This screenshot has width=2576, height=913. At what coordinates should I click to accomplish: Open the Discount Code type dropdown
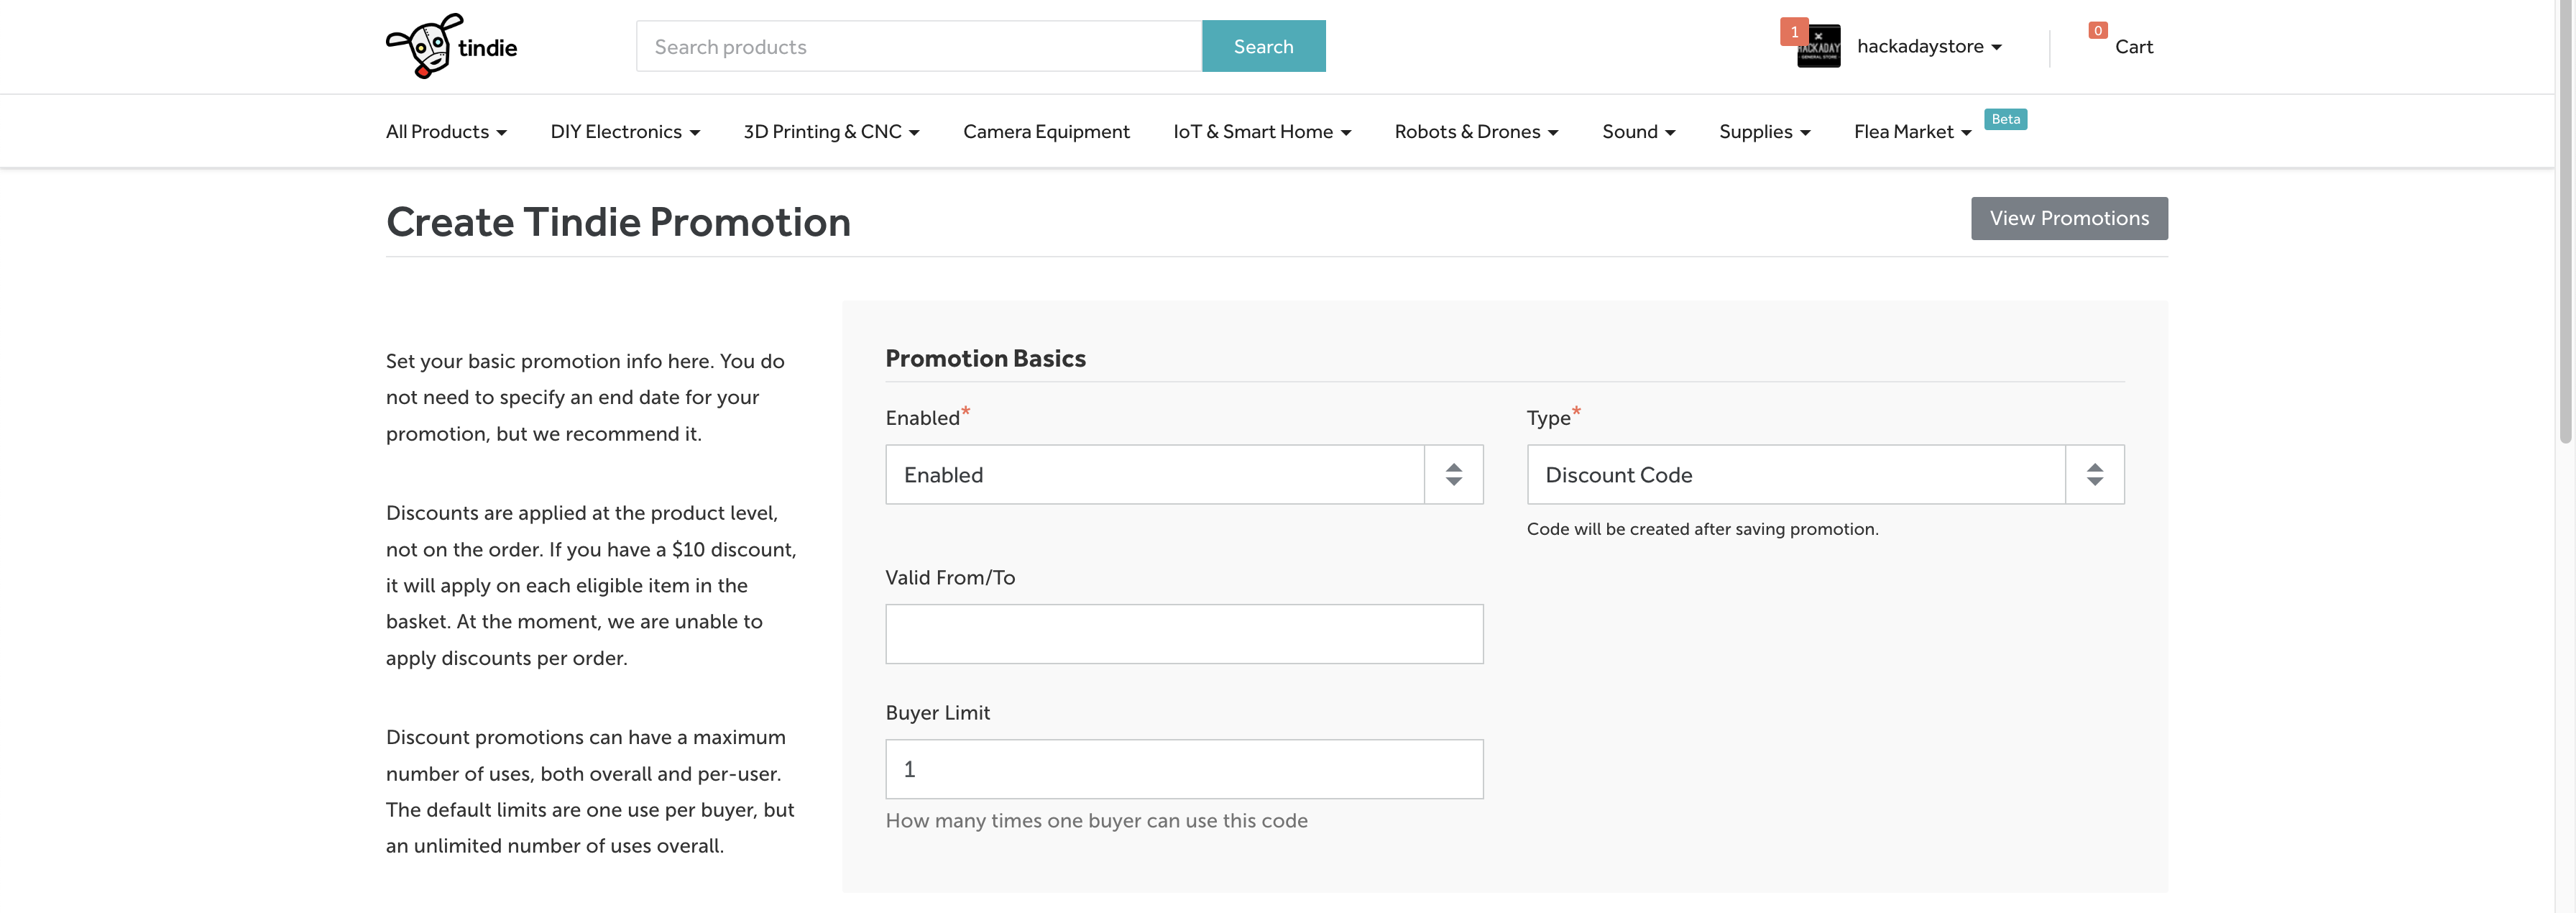(x=1795, y=475)
